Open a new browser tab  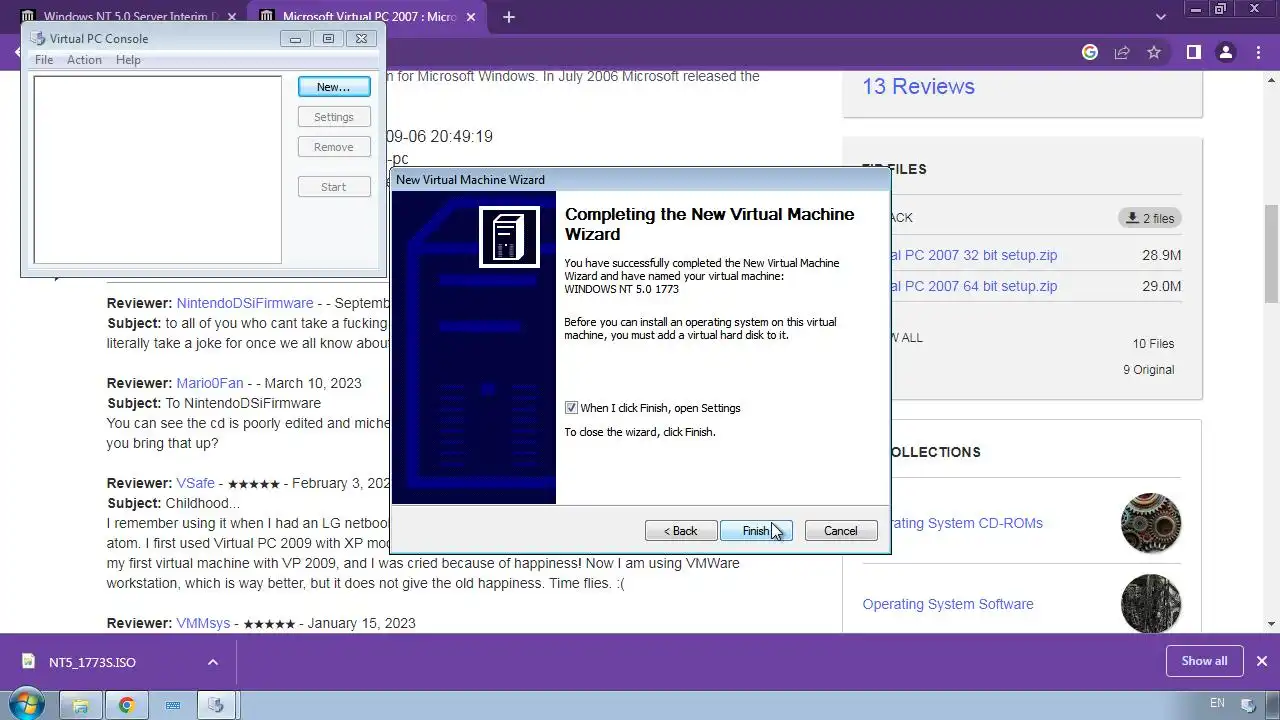[x=509, y=17]
